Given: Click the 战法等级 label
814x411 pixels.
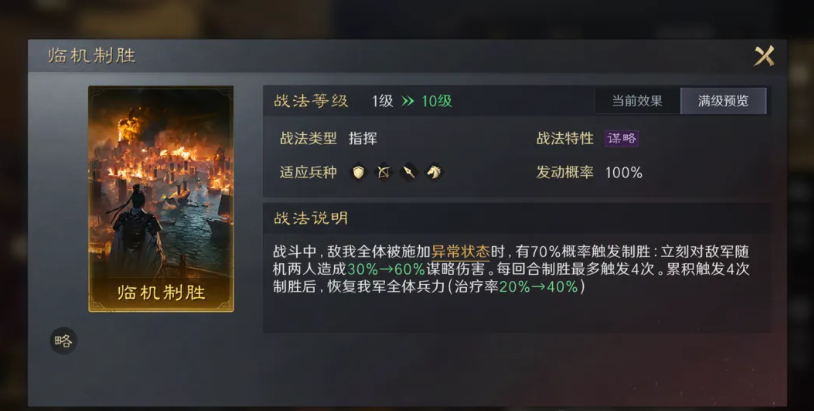Looking at the screenshot, I should [x=311, y=101].
